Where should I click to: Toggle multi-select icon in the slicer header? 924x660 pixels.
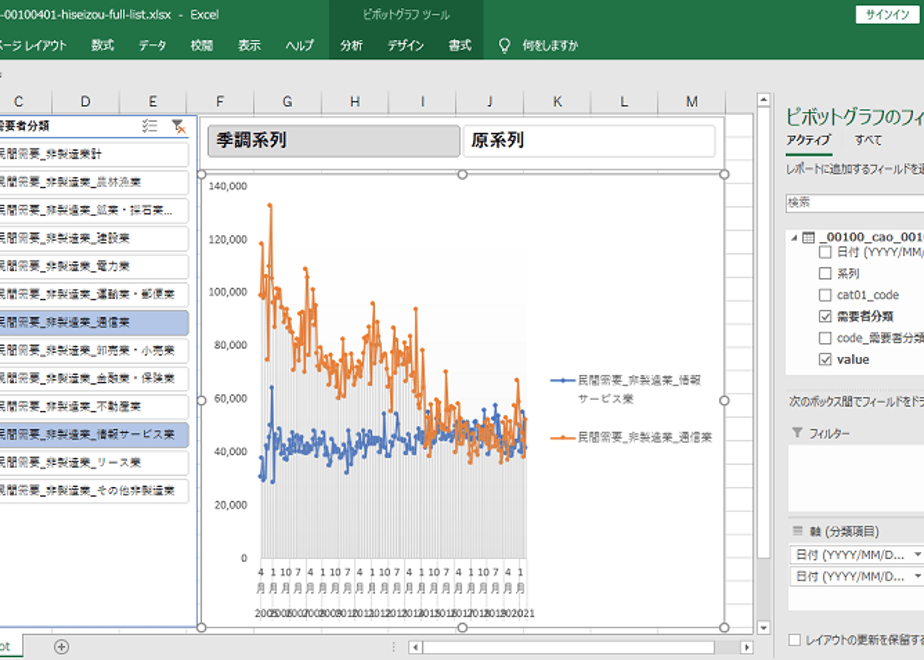[150, 126]
